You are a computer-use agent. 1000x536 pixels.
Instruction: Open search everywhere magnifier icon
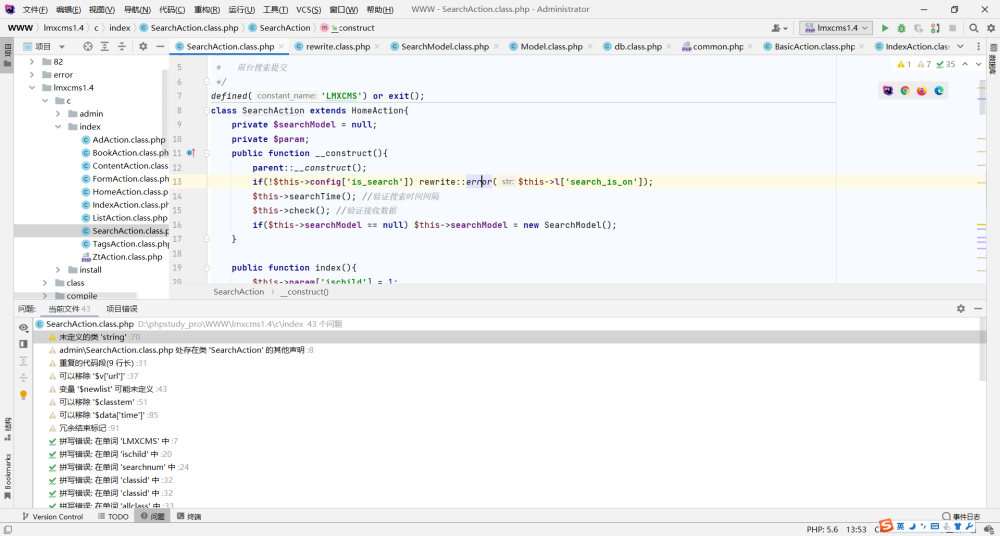(973, 28)
